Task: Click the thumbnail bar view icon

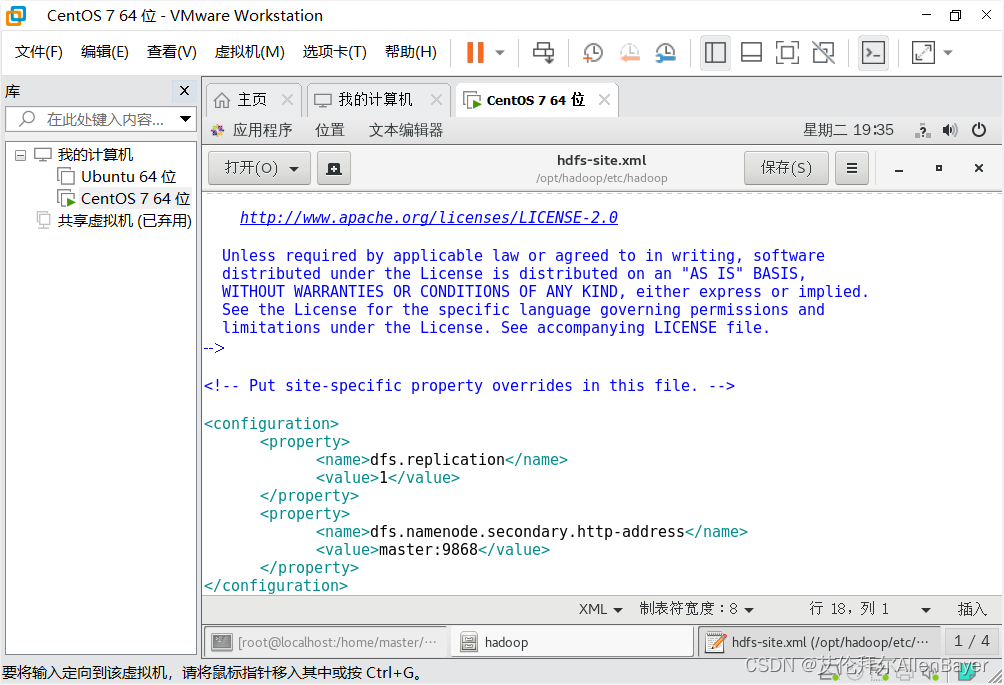Action: 751,52
